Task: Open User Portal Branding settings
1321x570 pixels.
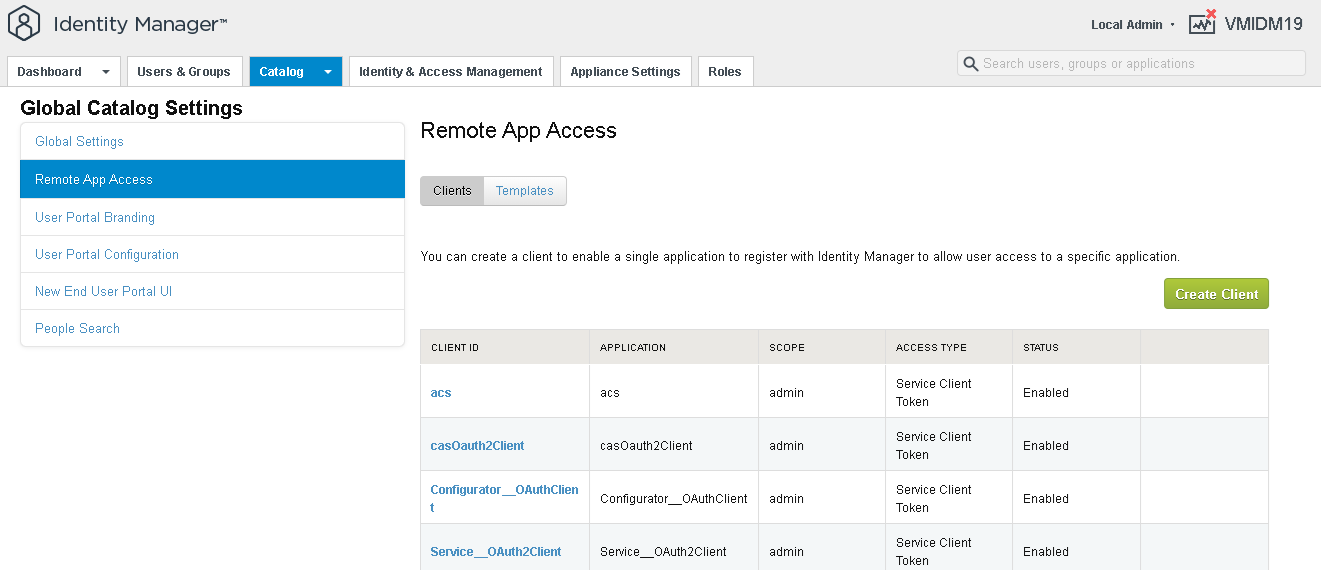Action: pyautogui.click(x=212, y=217)
